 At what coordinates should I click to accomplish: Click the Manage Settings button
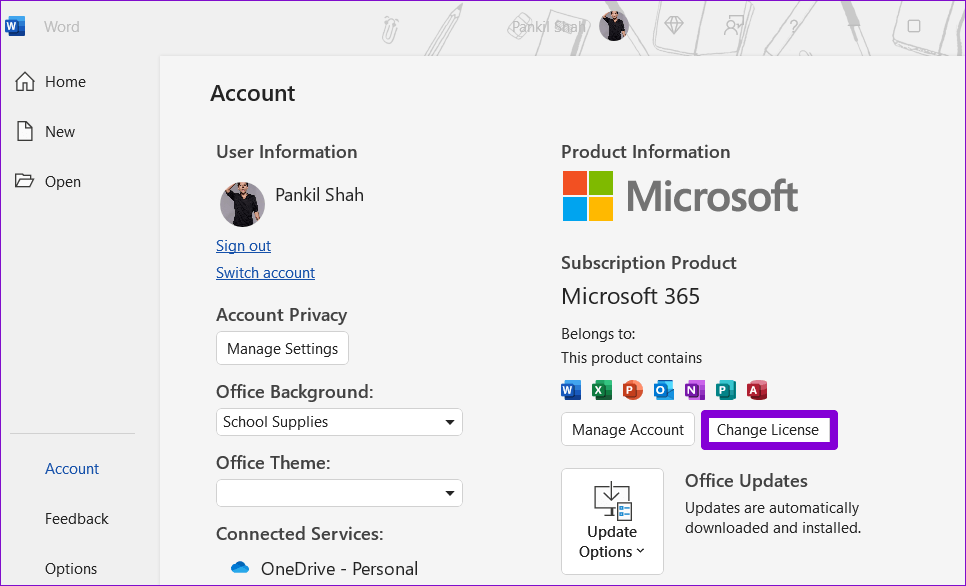point(282,348)
